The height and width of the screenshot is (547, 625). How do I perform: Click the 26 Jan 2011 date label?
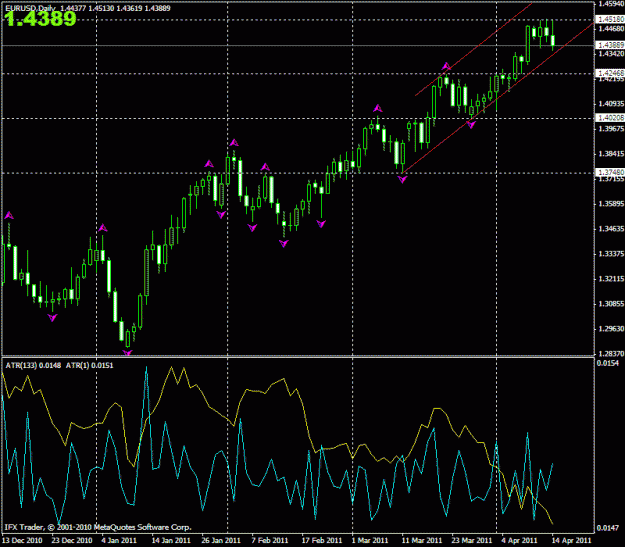pos(221,541)
